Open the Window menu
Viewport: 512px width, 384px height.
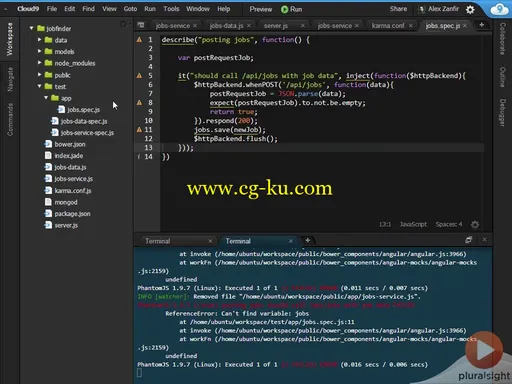click(x=198, y=9)
